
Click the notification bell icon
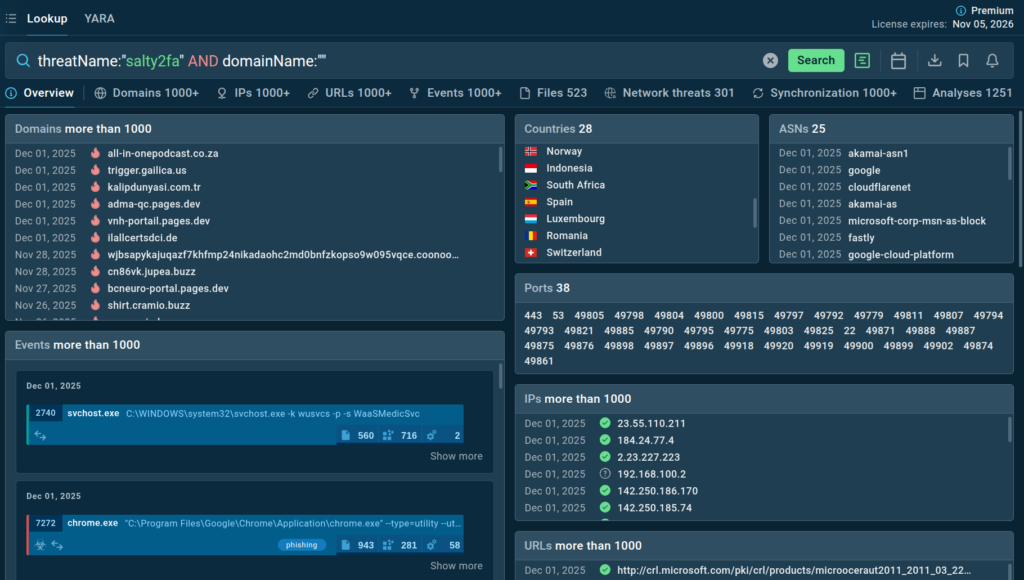point(992,61)
